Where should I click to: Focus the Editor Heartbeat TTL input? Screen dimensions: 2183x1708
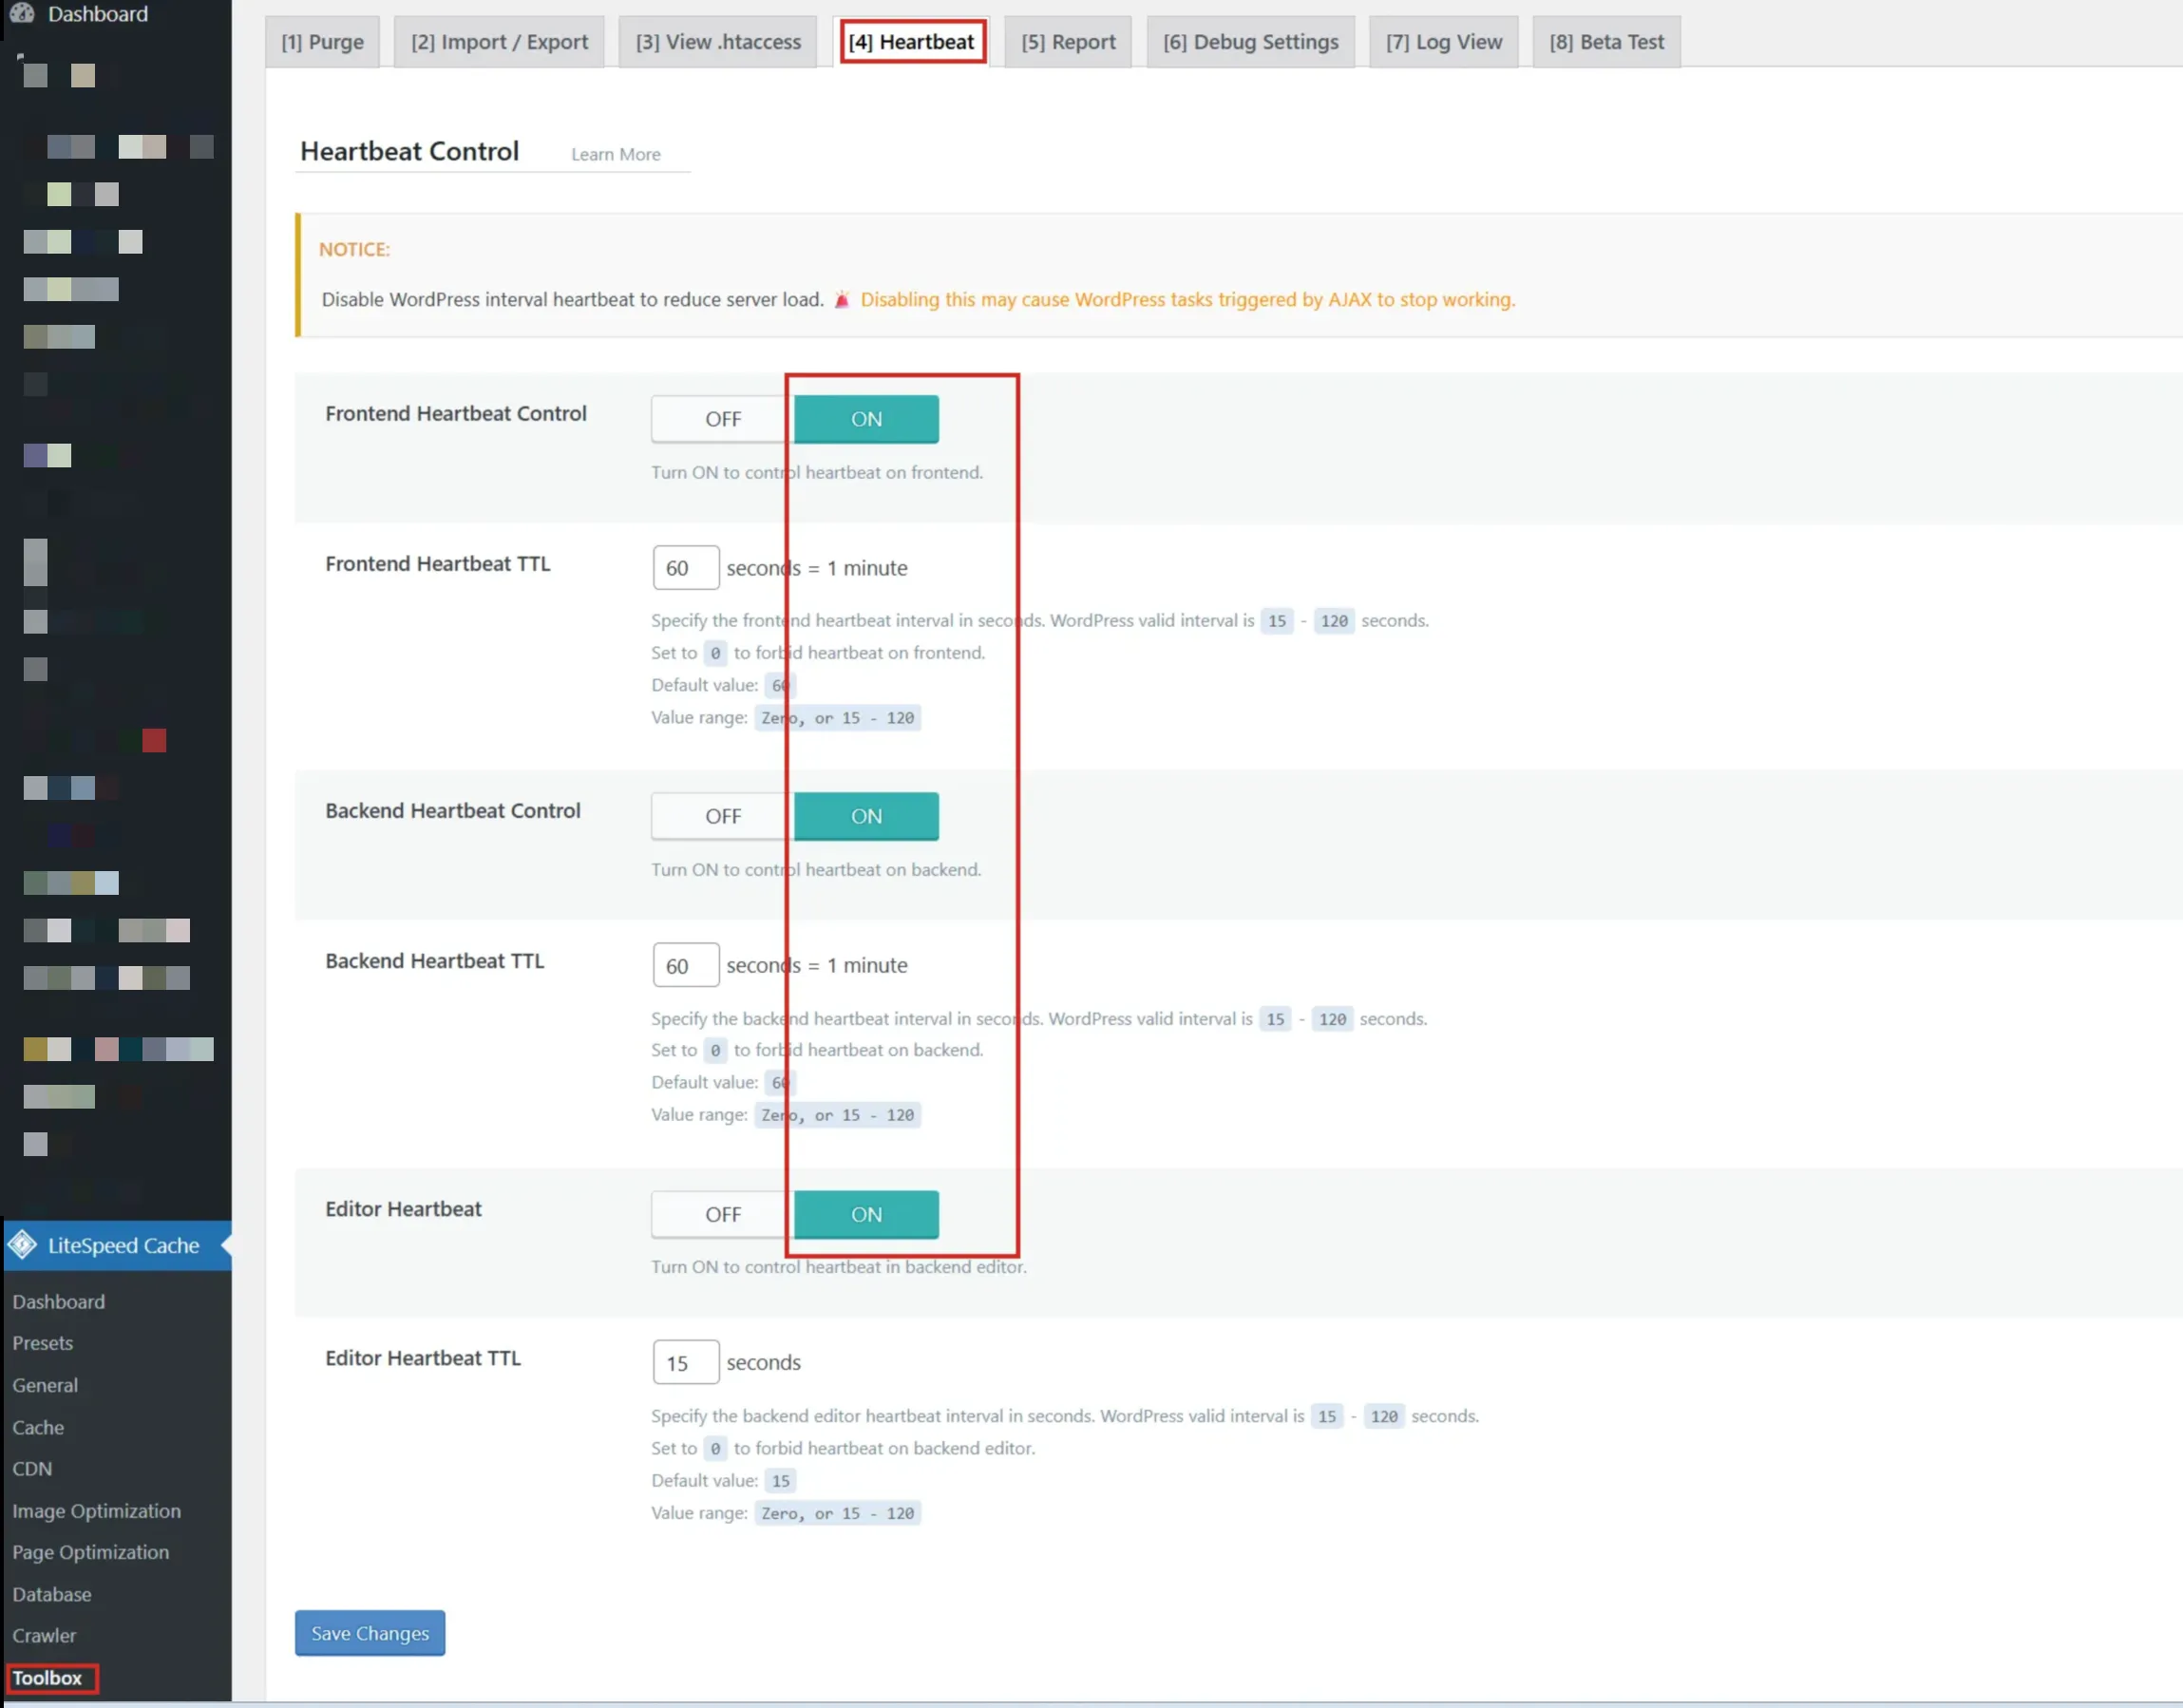pos(685,1362)
